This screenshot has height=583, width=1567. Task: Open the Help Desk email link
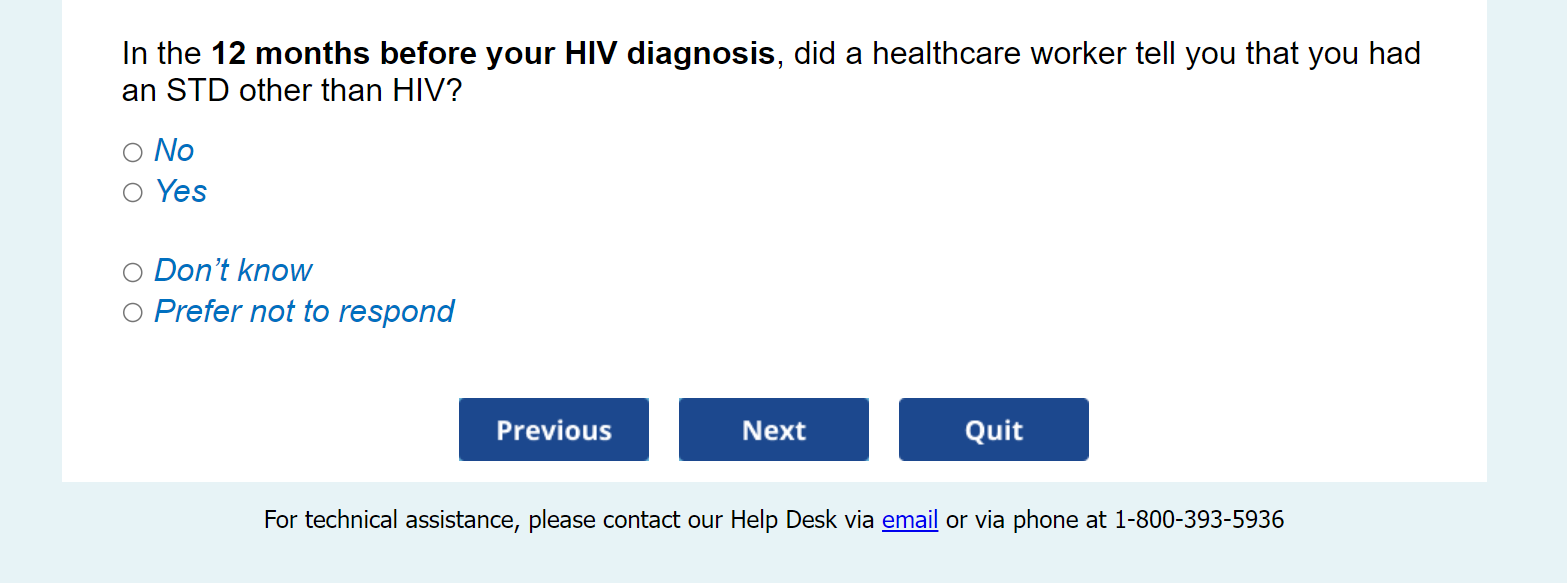pos(909,520)
